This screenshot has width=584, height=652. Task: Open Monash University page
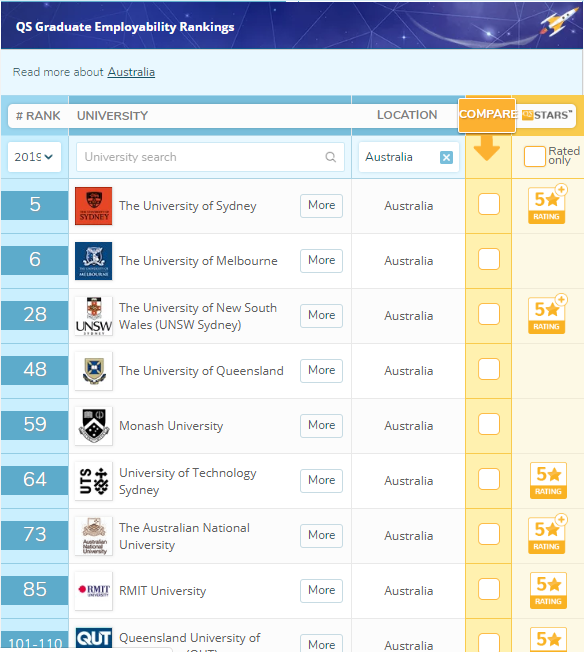click(171, 426)
